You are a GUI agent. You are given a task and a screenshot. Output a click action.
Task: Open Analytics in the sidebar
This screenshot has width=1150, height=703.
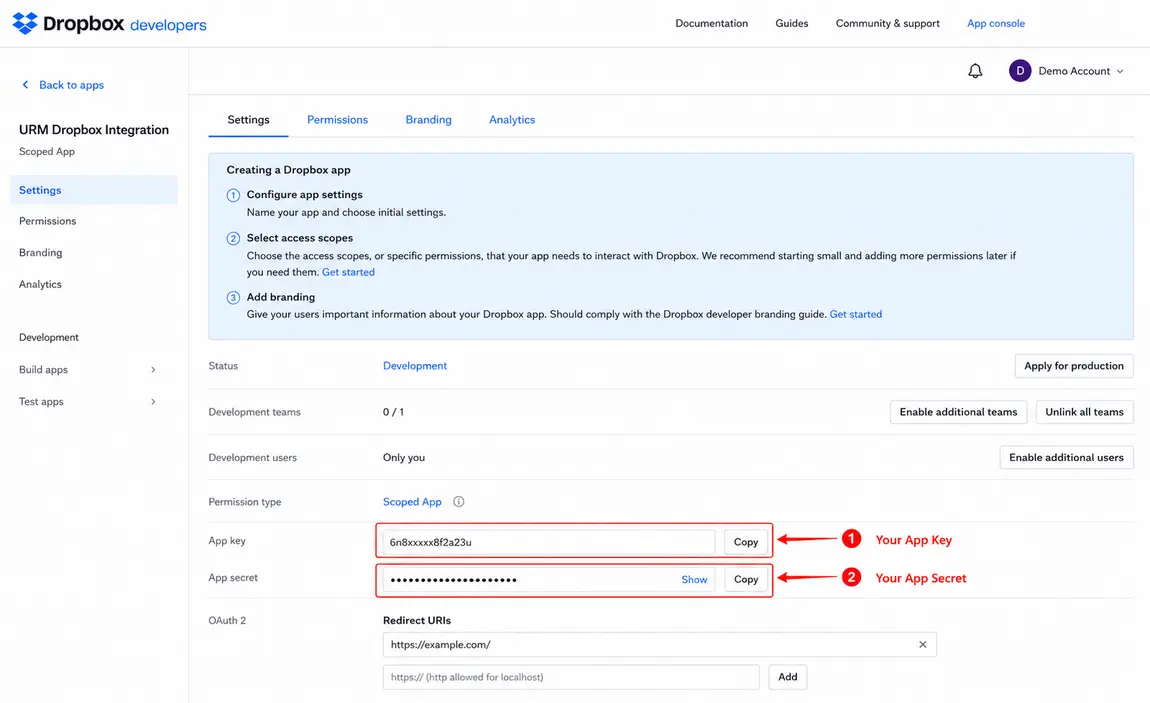[x=40, y=284]
